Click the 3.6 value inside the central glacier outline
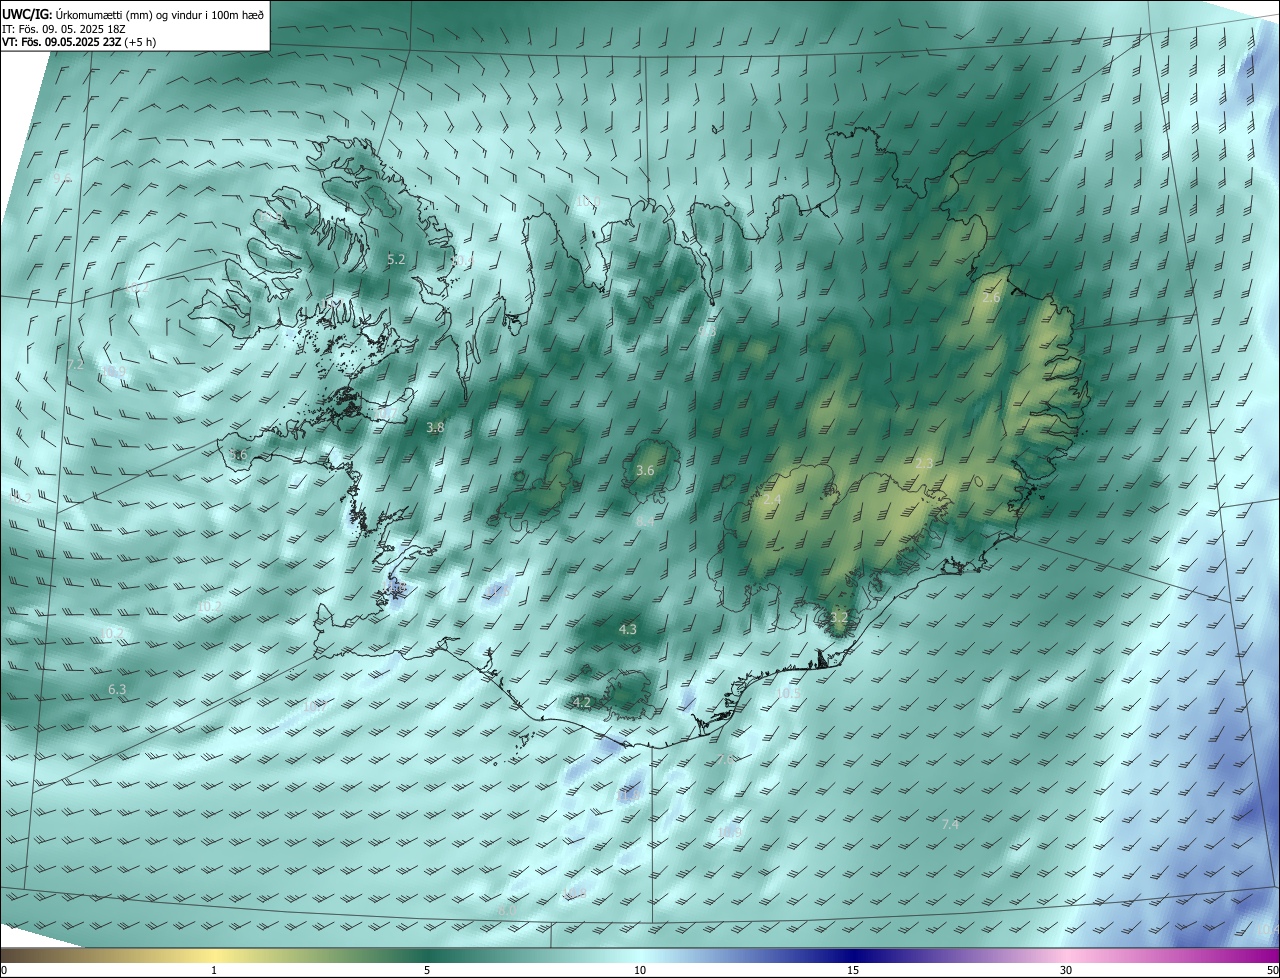1280x978 pixels. tap(645, 470)
